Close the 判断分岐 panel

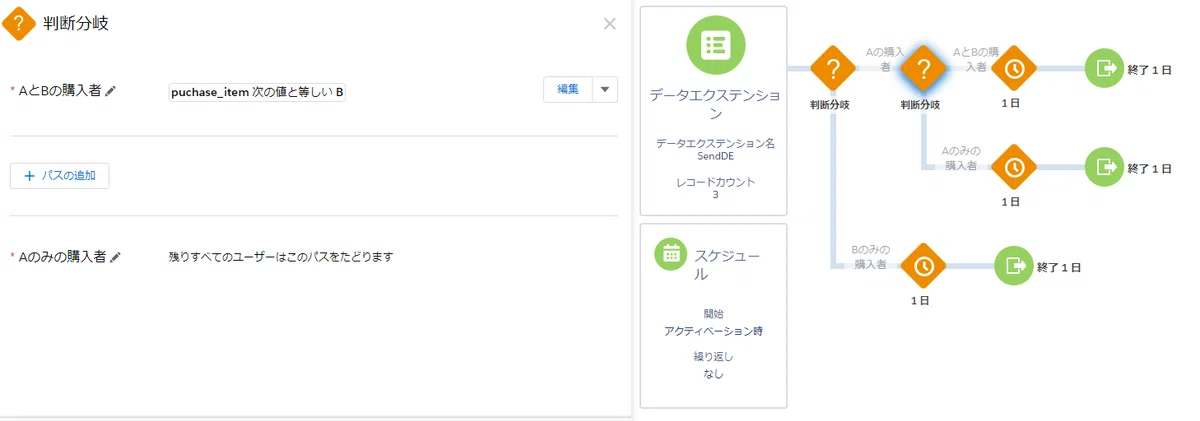click(609, 23)
